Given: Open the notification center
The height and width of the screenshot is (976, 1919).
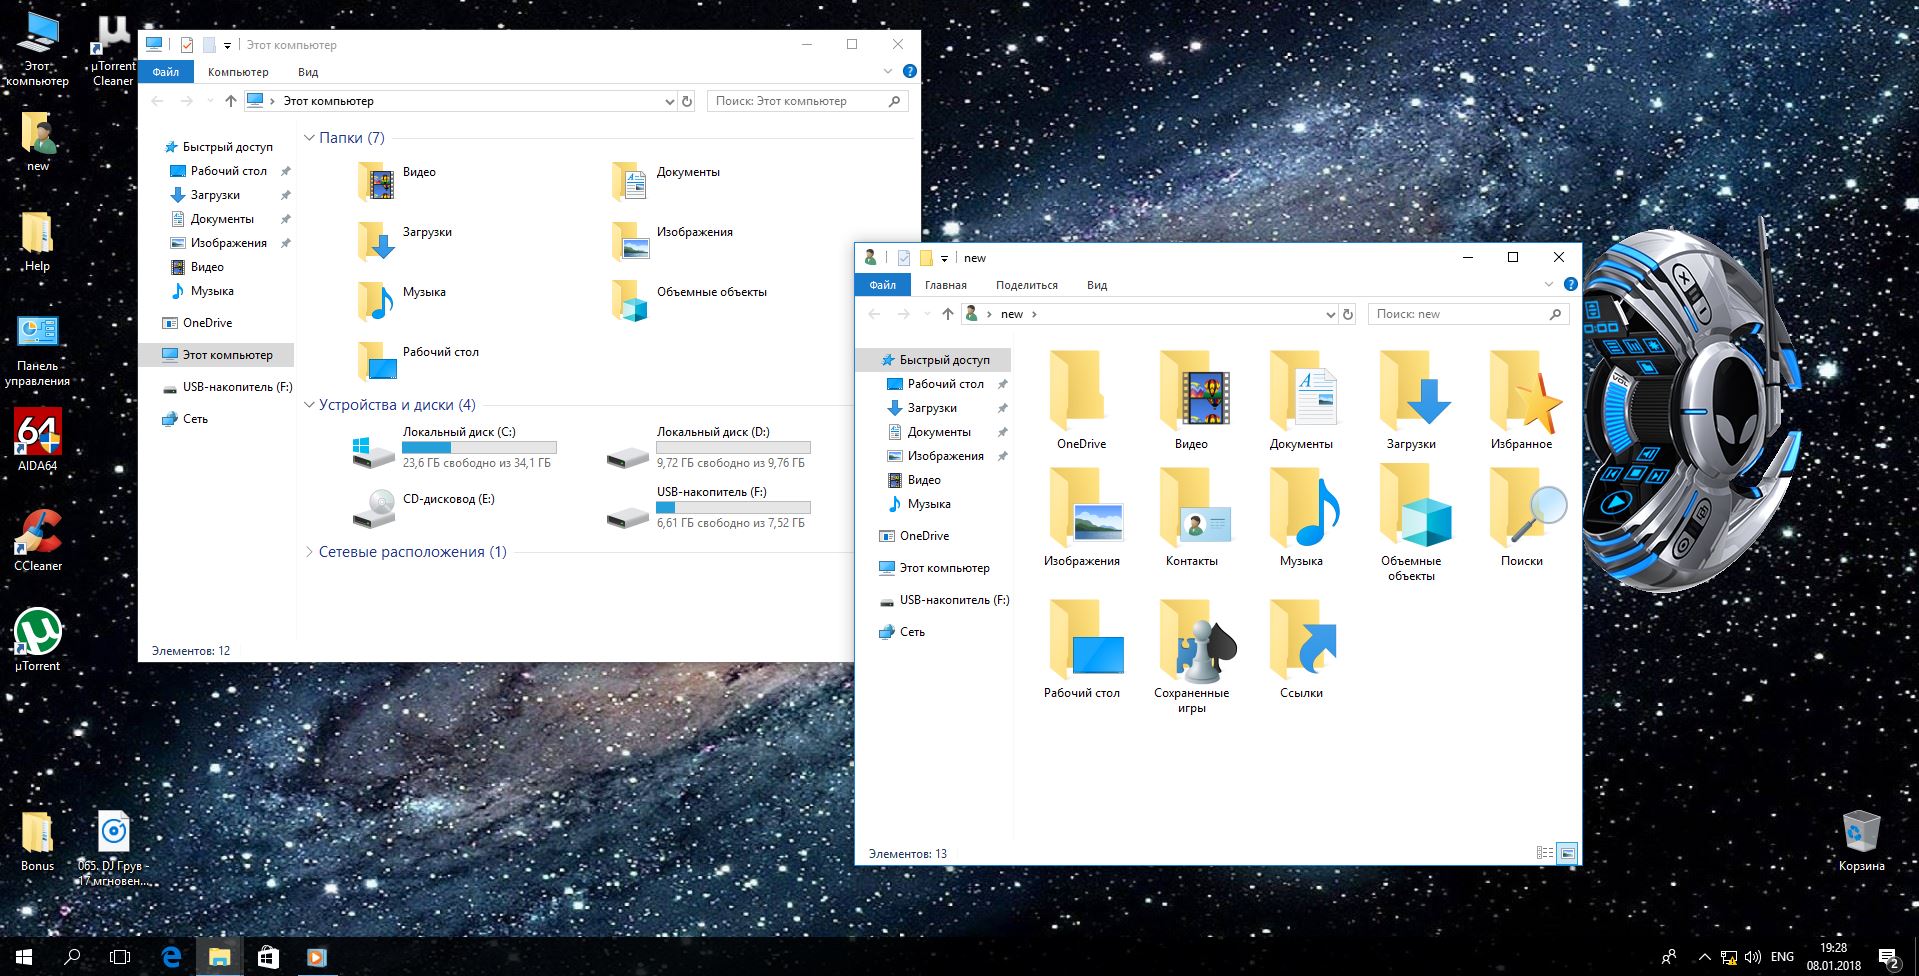Looking at the screenshot, I should coord(1889,957).
